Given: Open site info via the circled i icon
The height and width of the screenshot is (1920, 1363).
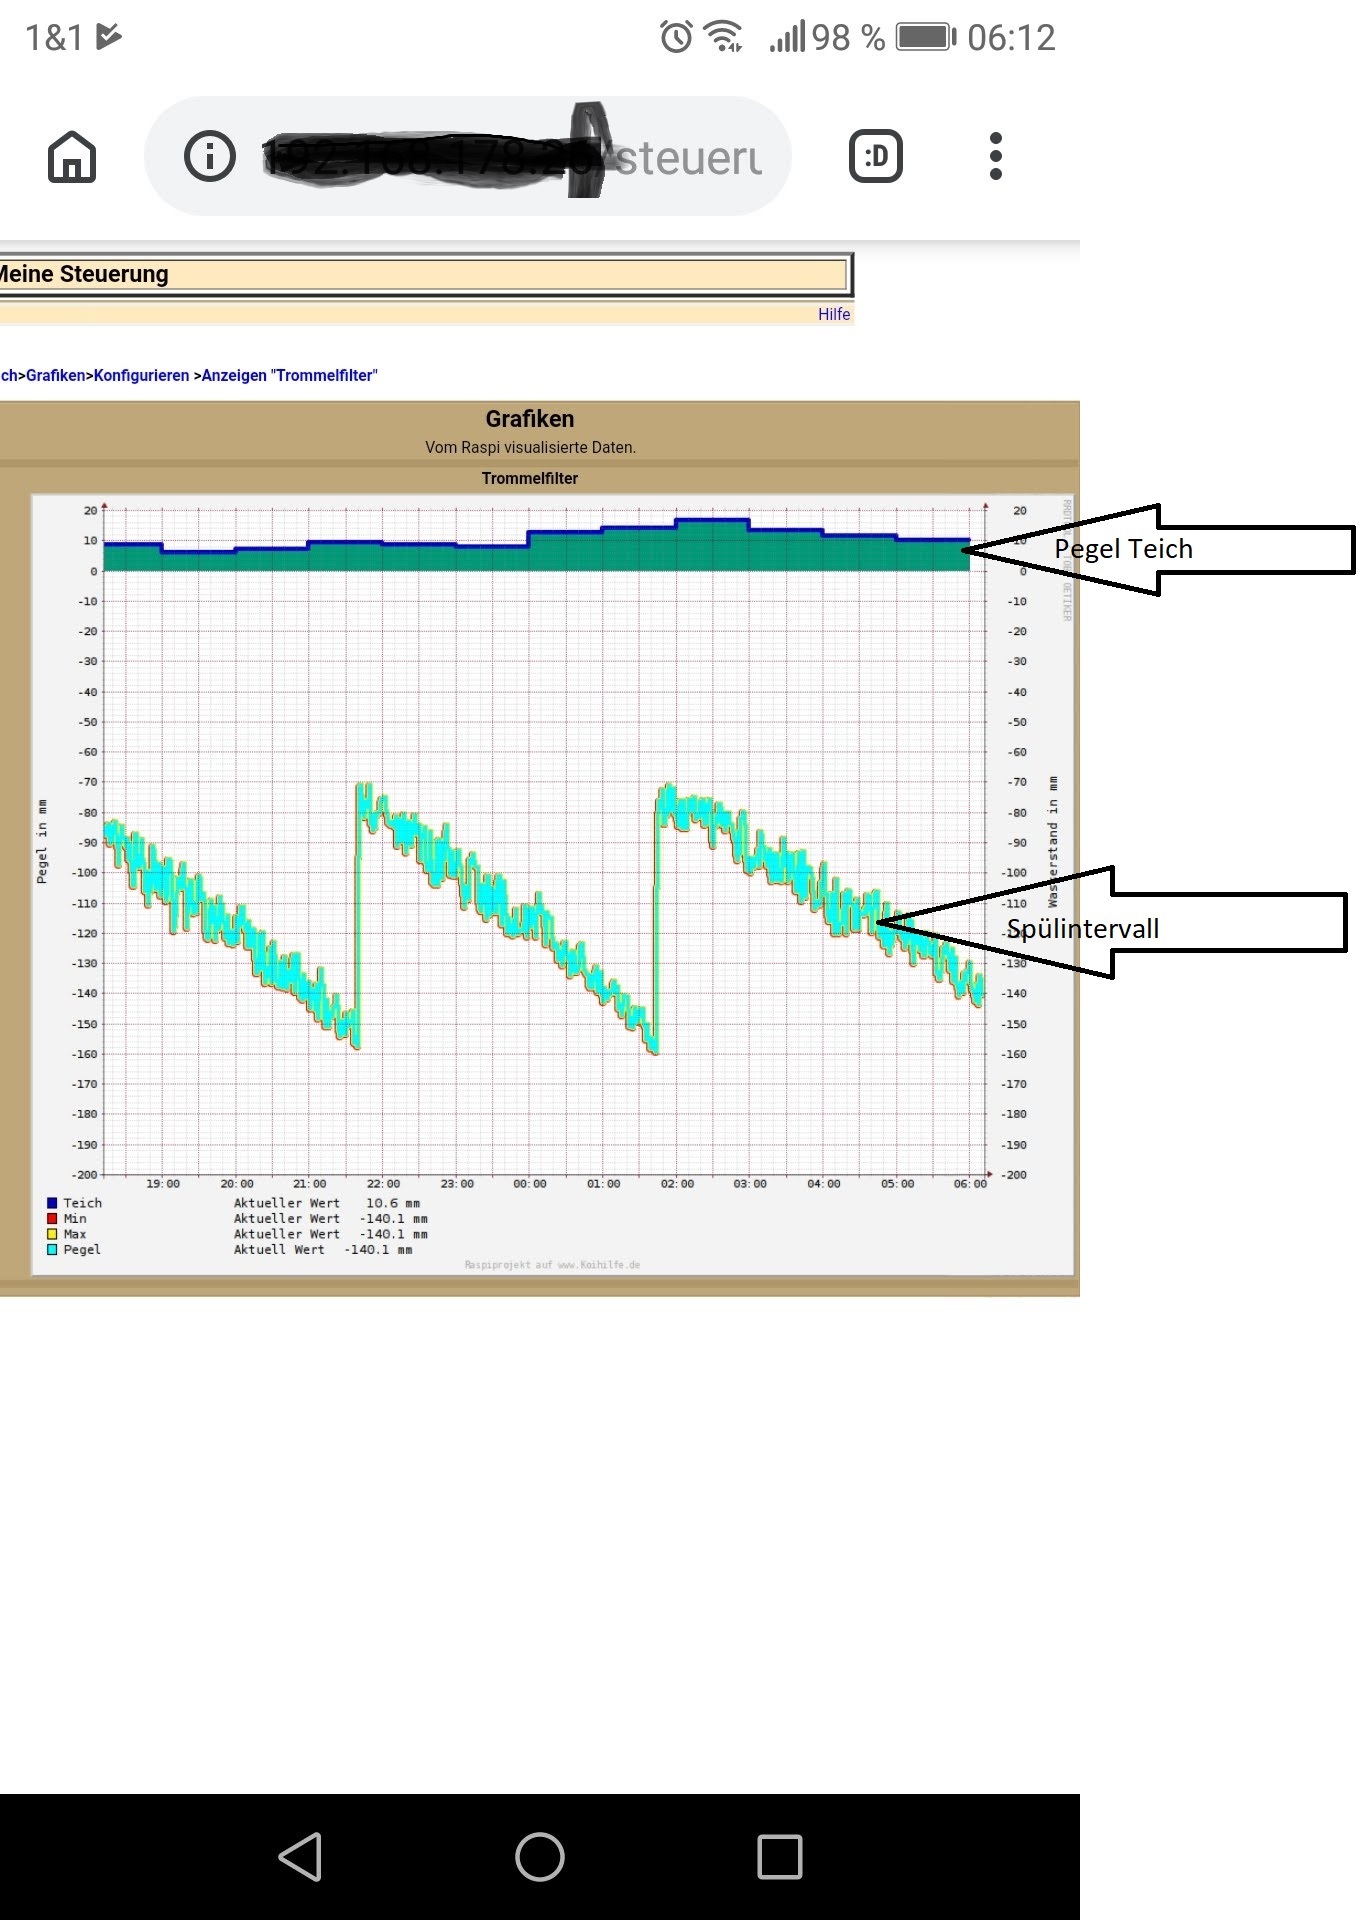Looking at the screenshot, I should tap(210, 157).
